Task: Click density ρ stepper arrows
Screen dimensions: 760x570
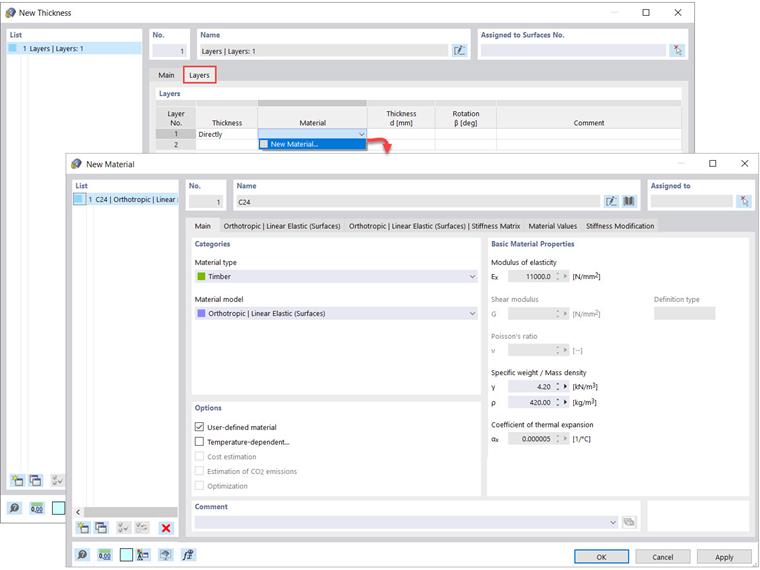Action: pyautogui.click(x=557, y=402)
